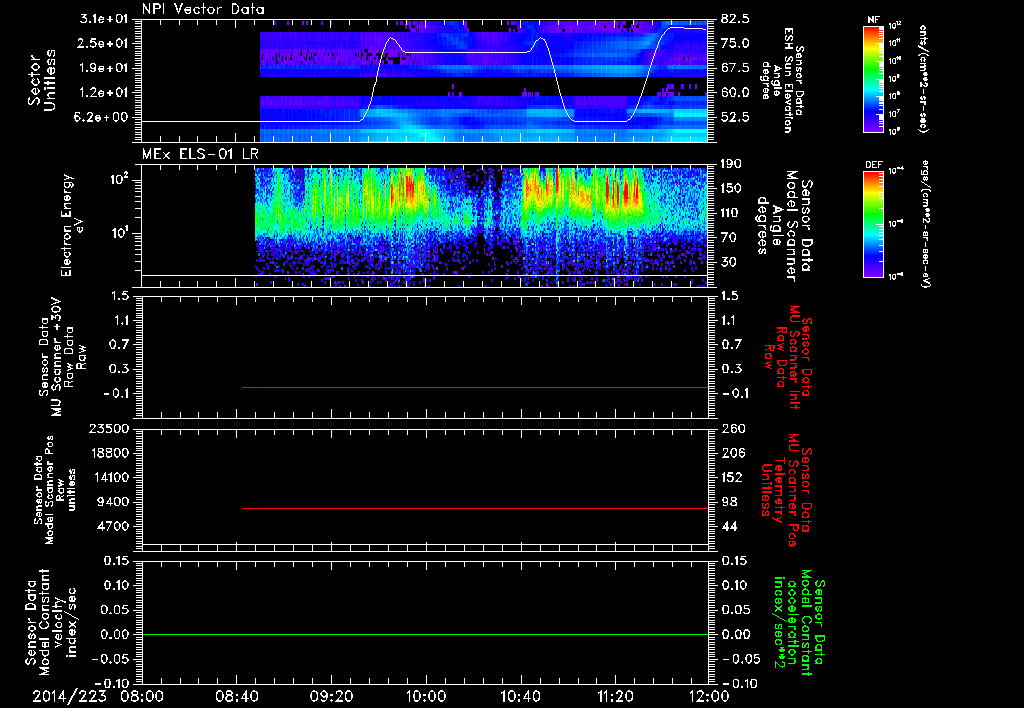Click the DEF color bar
Screen dimensions: 1024x708
(x=874, y=223)
